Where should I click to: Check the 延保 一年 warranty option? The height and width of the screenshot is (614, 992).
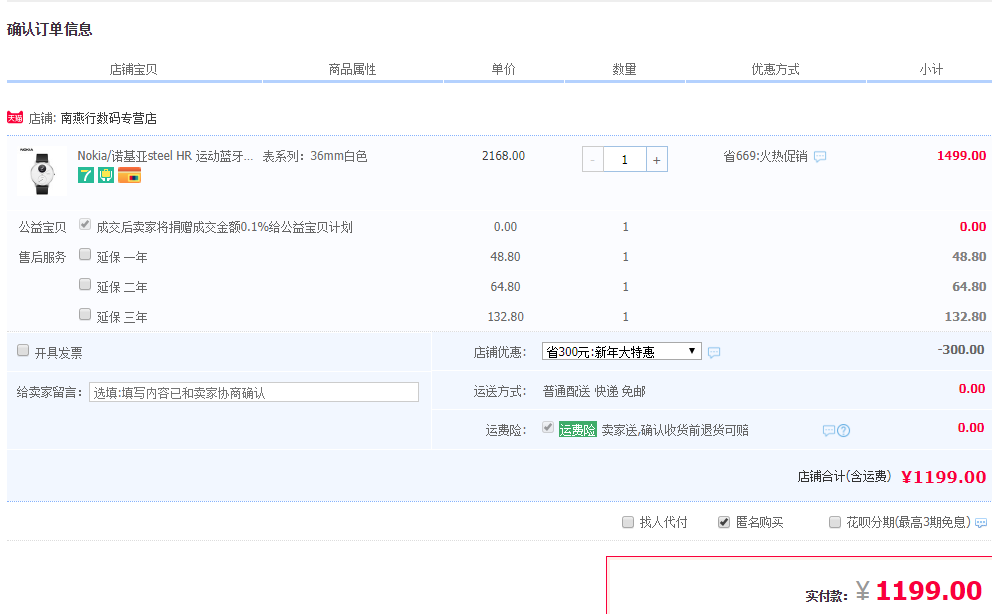click(x=85, y=254)
